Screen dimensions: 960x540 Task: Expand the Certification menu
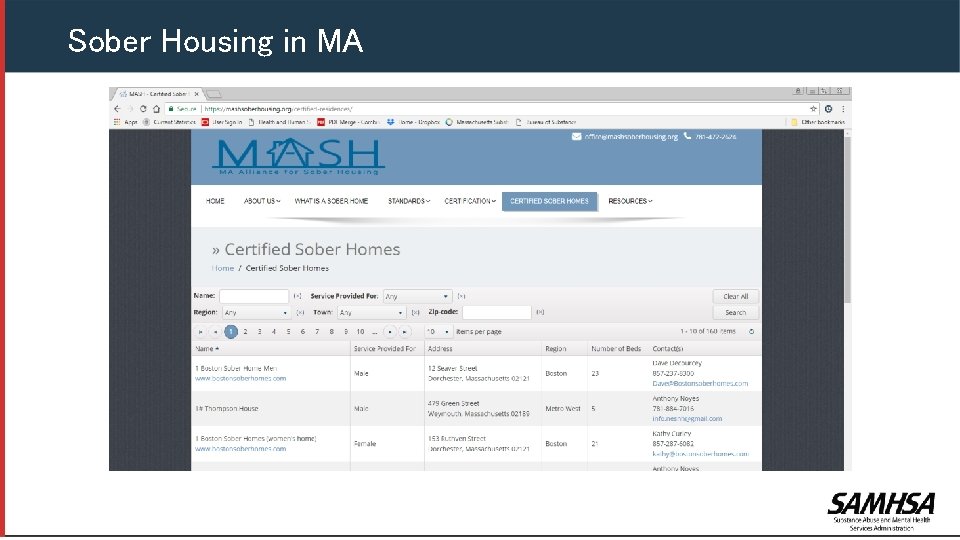tap(470, 201)
